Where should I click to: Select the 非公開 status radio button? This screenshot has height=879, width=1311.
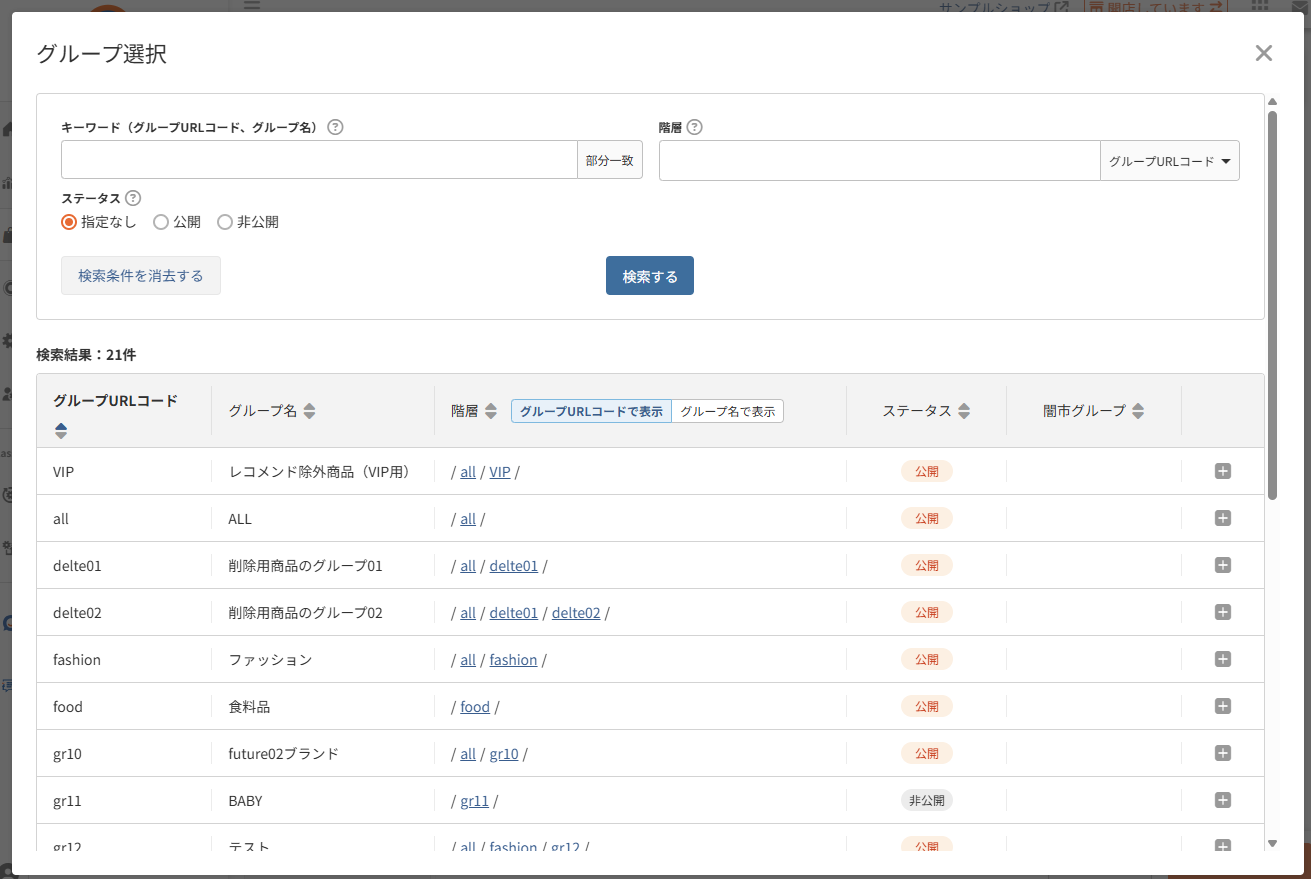tap(224, 222)
